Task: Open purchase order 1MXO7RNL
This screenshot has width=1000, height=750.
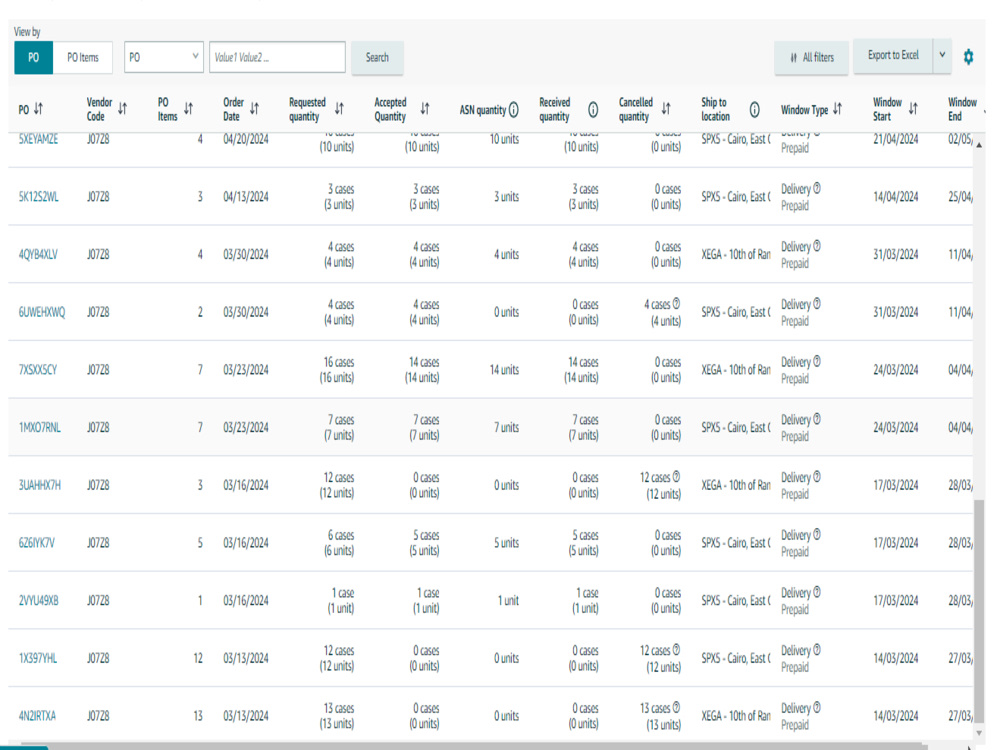Action: pyautogui.click(x=40, y=427)
